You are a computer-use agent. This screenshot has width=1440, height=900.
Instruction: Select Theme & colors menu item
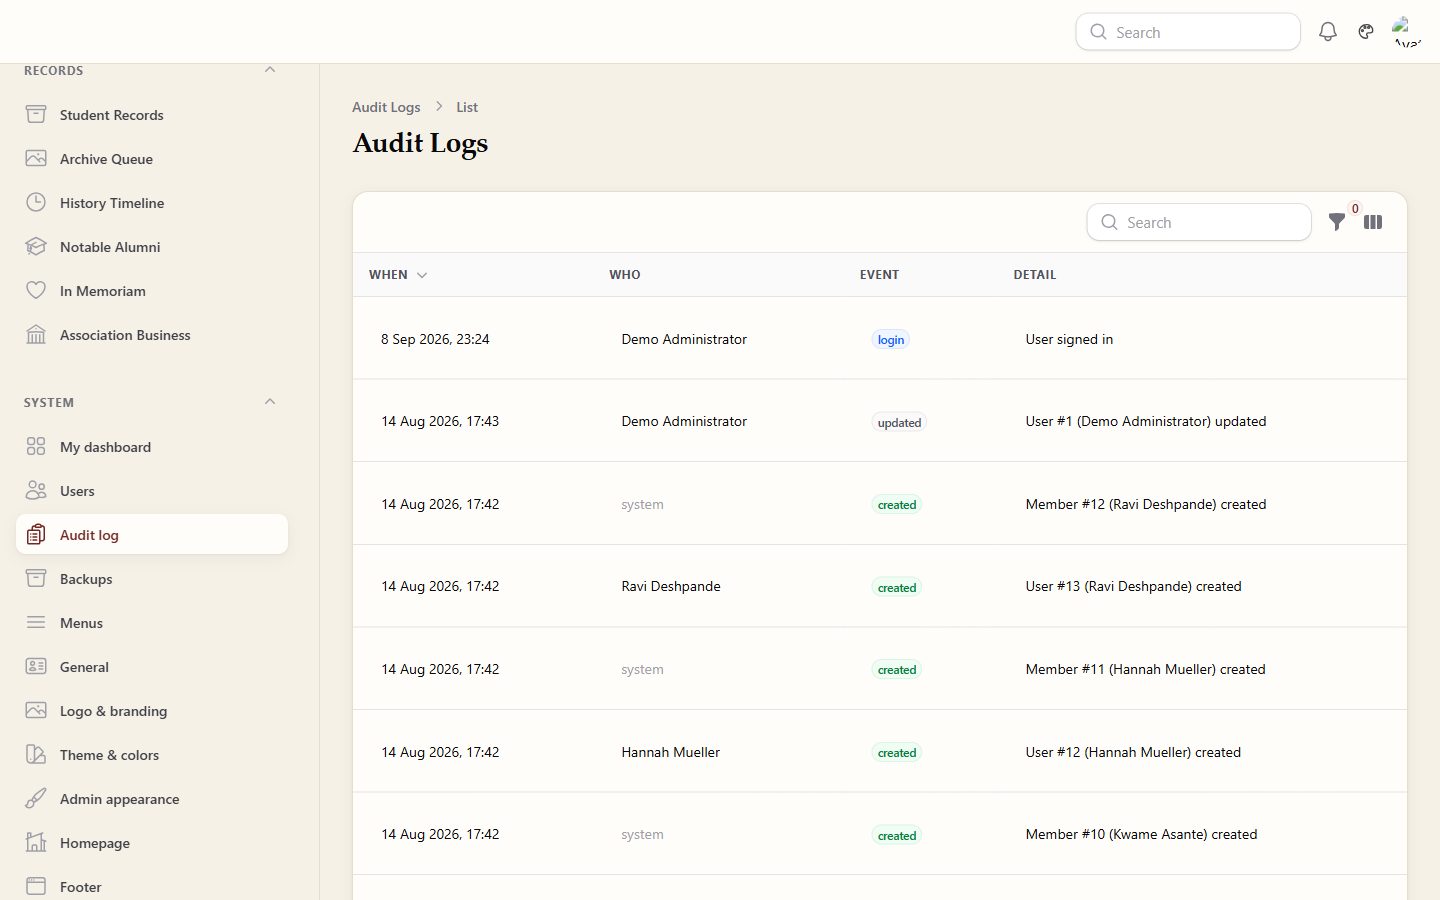click(152, 754)
